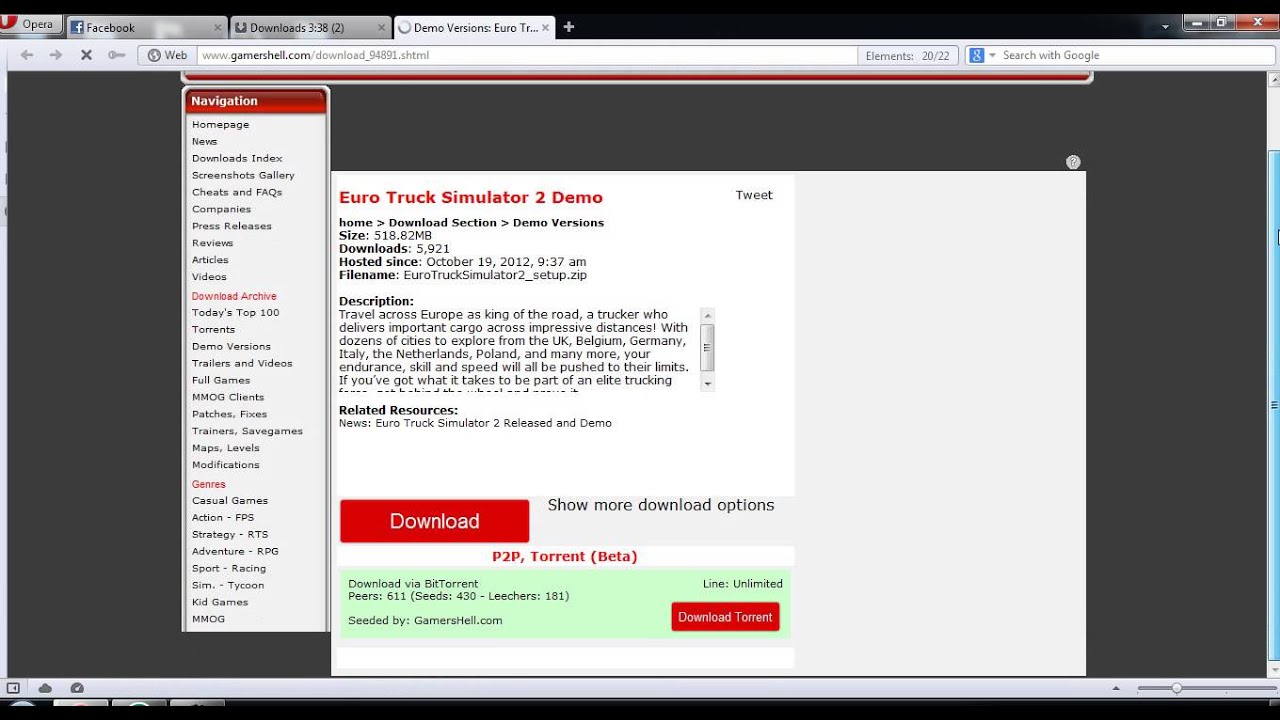This screenshot has width=1280, height=720.
Task: Open Action - FPS genre link
Action: (x=223, y=518)
